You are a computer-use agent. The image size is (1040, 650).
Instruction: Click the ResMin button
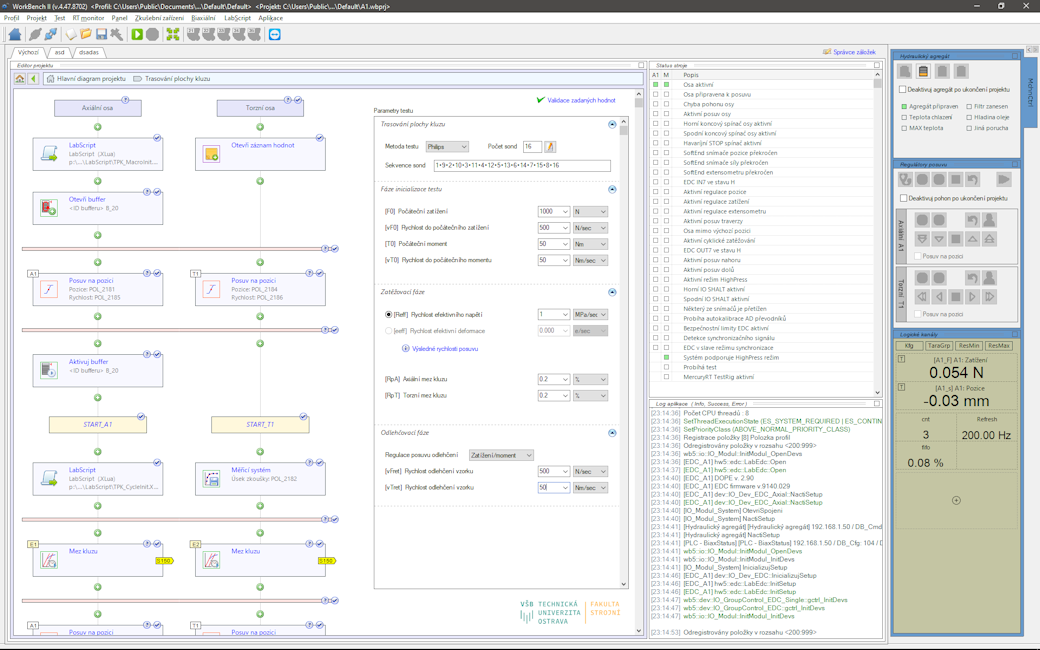[969, 346]
